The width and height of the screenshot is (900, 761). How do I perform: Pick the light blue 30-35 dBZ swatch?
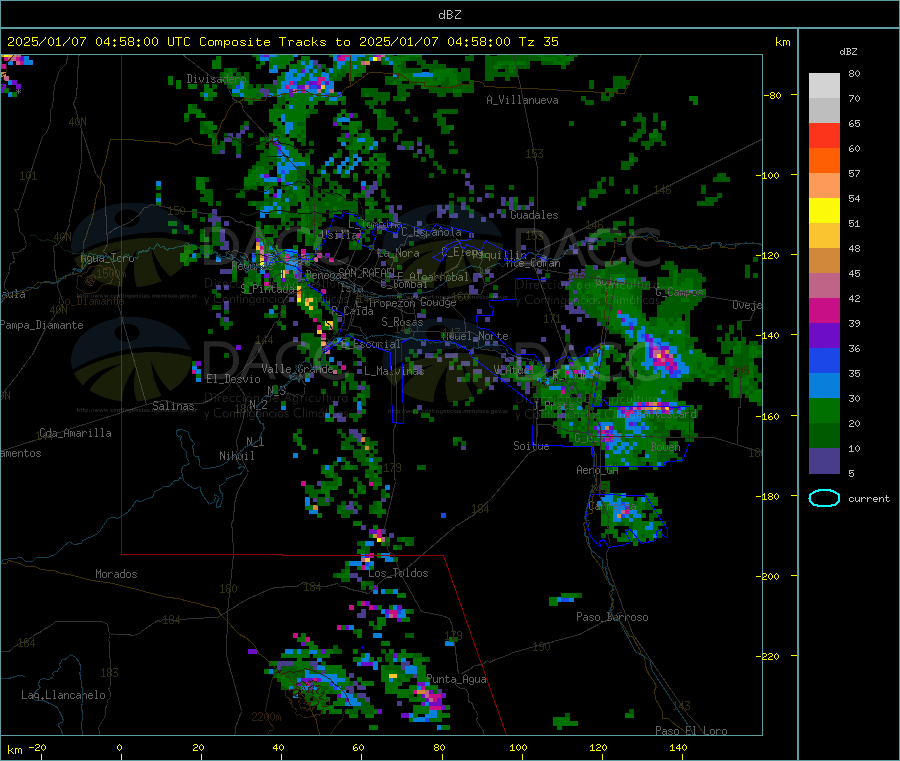(824, 385)
